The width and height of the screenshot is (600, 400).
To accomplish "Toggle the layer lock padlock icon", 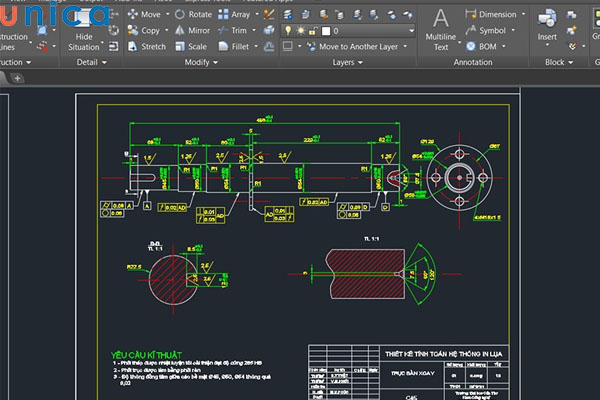I will point(312,31).
